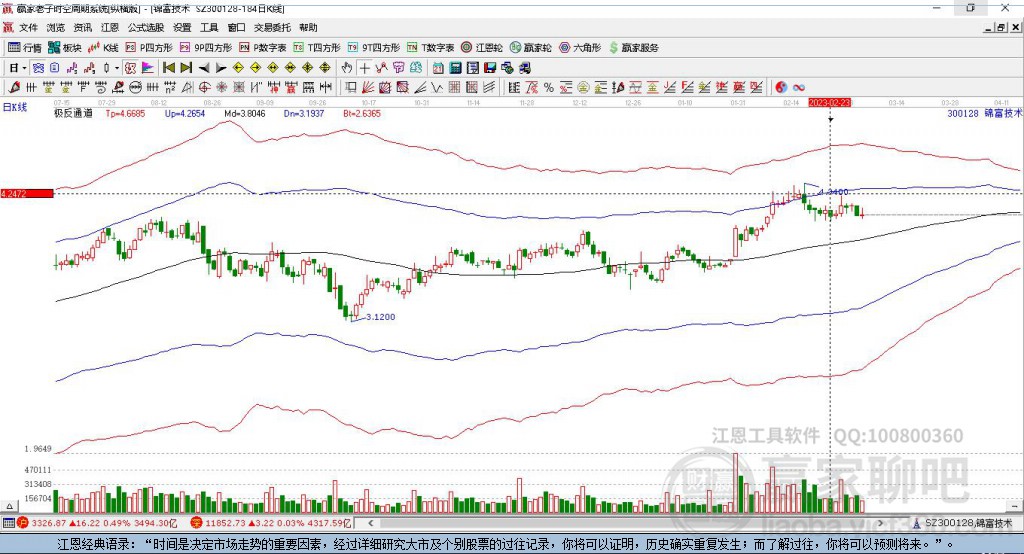
Task: Collapse volume pane with up-arrow button
Action: [x=10, y=506]
